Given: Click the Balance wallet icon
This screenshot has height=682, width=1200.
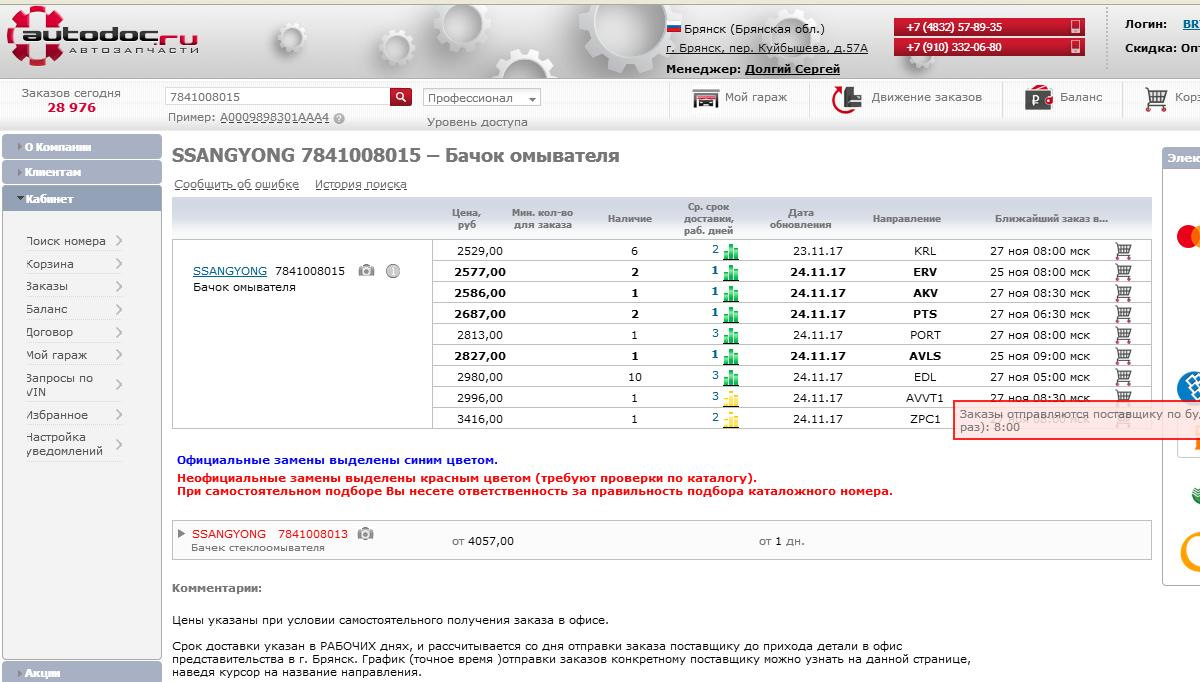Looking at the screenshot, I should tap(1038, 98).
